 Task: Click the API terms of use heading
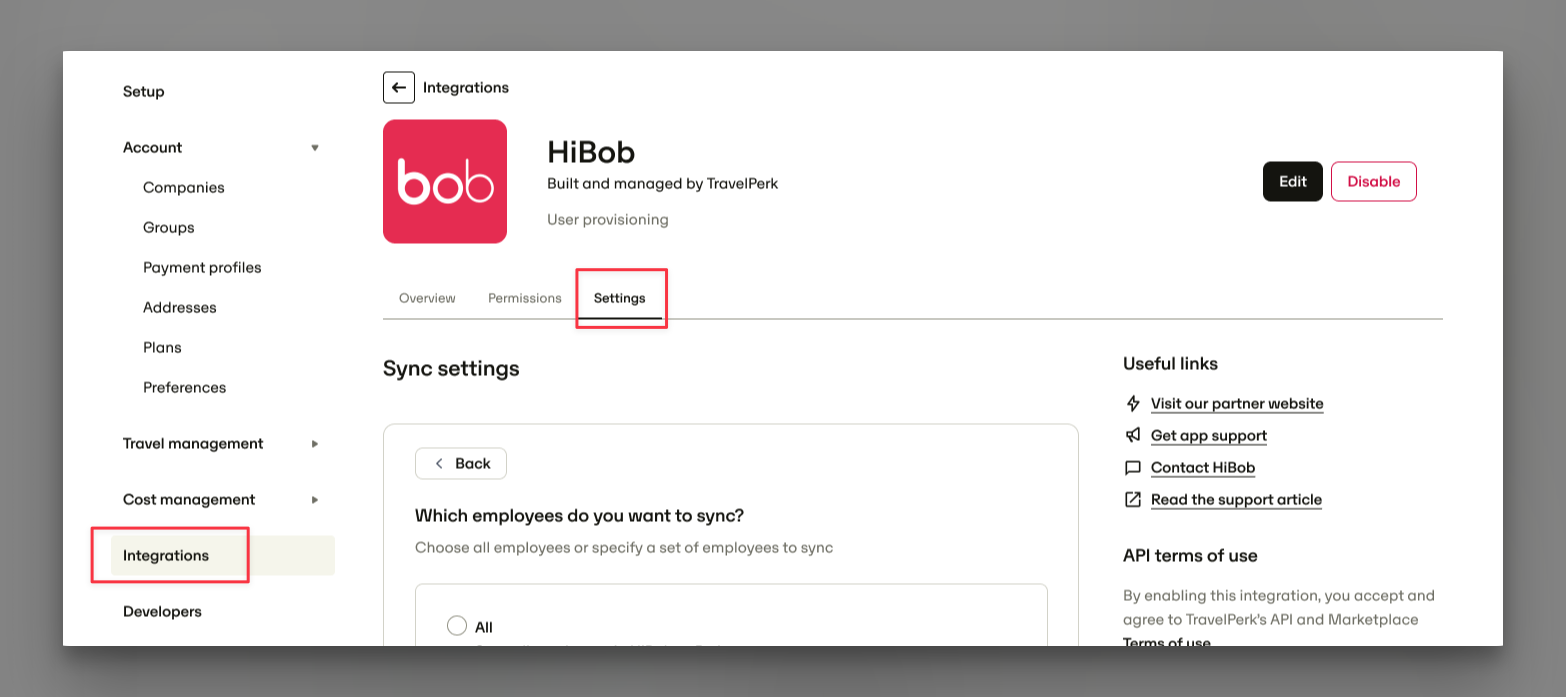coord(1190,556)
